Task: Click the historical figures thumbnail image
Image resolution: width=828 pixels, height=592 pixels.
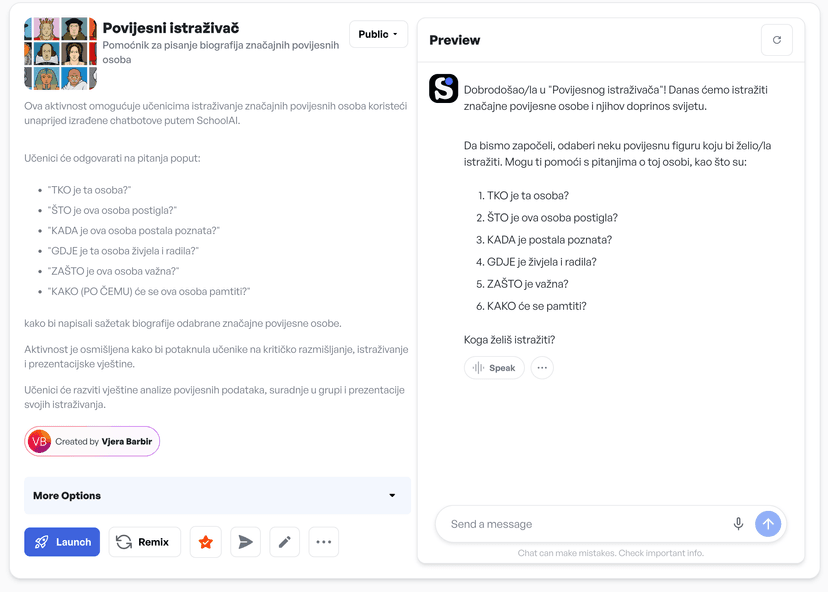Action: pyautogui.click(x=60, y=54)
